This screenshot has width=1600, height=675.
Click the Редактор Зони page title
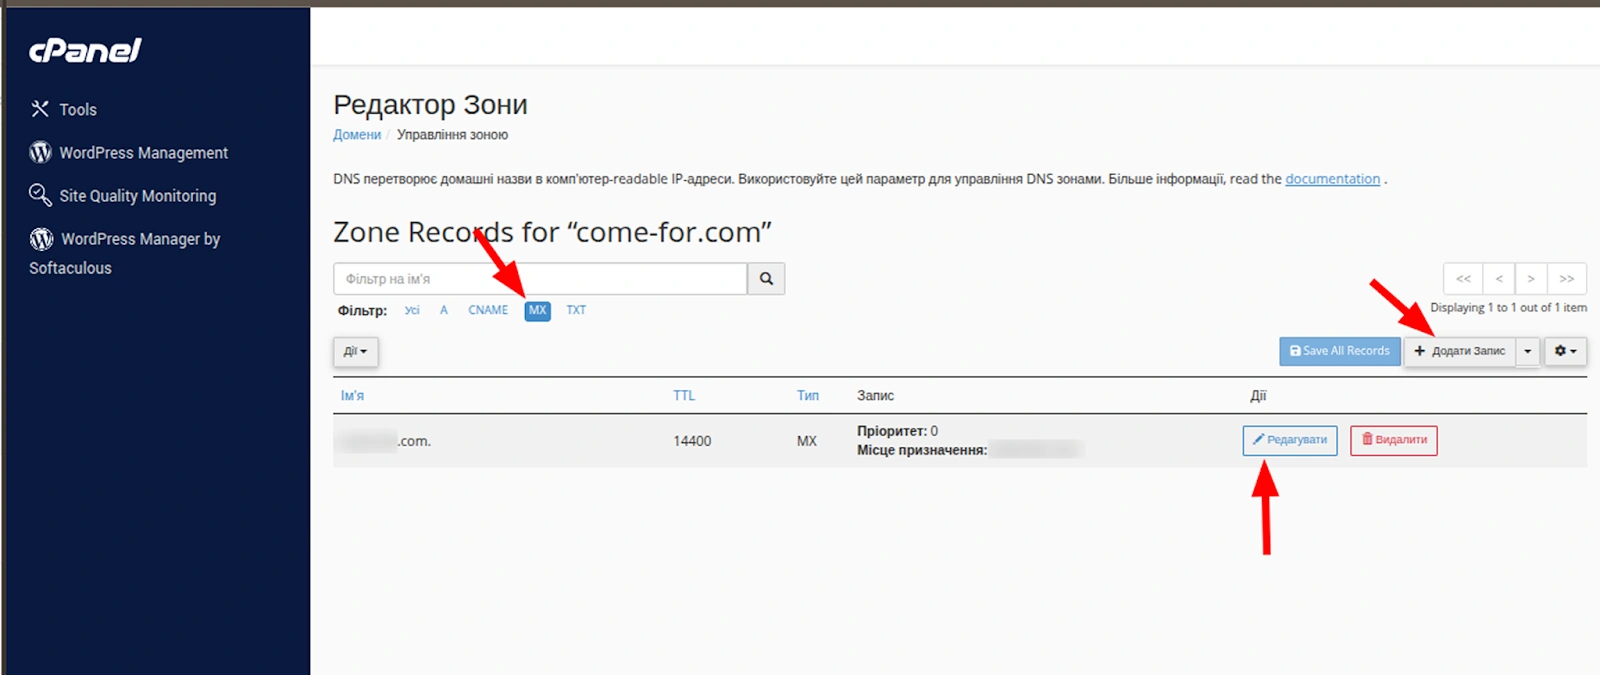coord(430,105)
